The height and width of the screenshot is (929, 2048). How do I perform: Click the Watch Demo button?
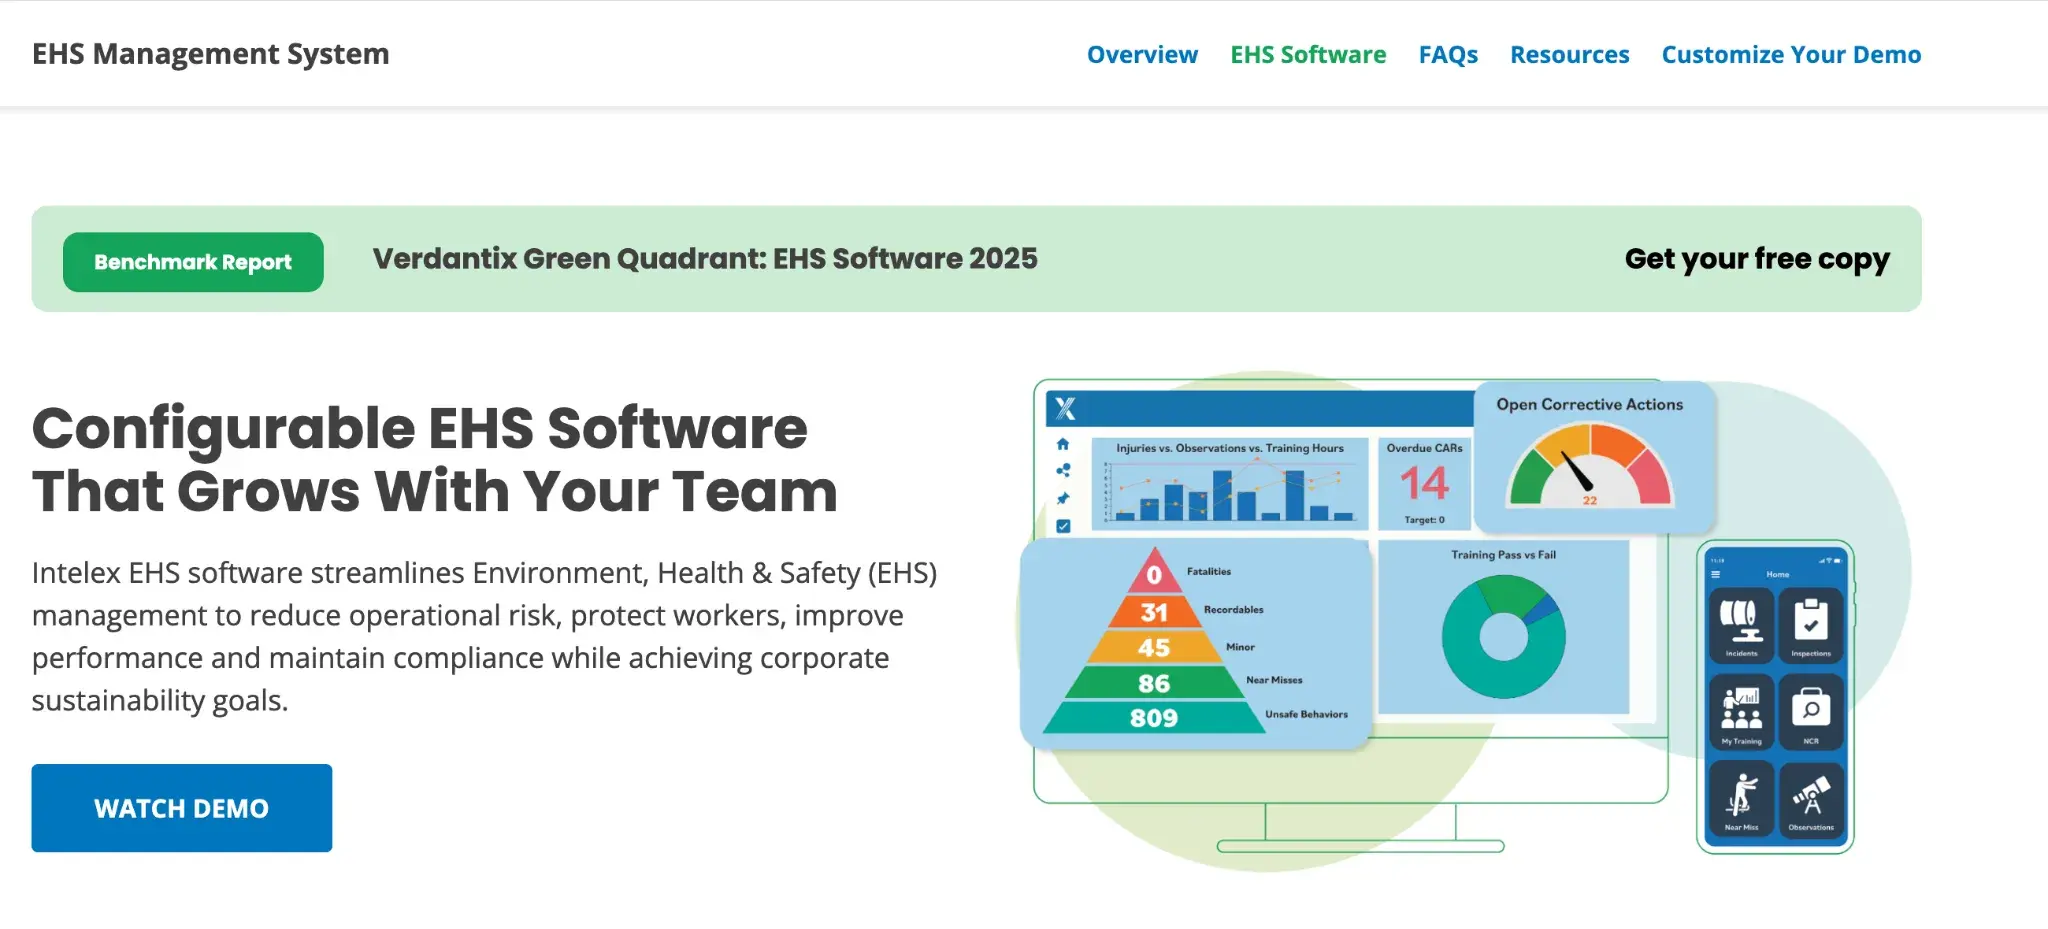[181, 807]
